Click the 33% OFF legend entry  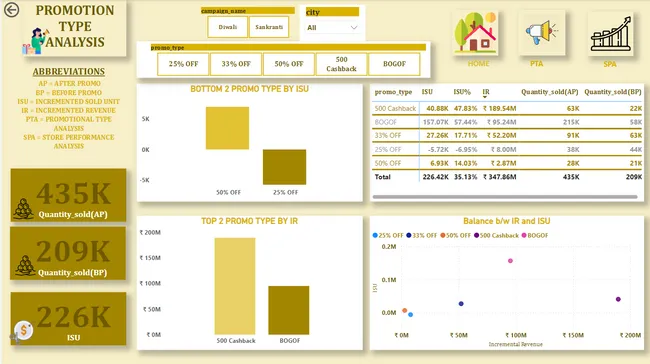click(421, 235)
